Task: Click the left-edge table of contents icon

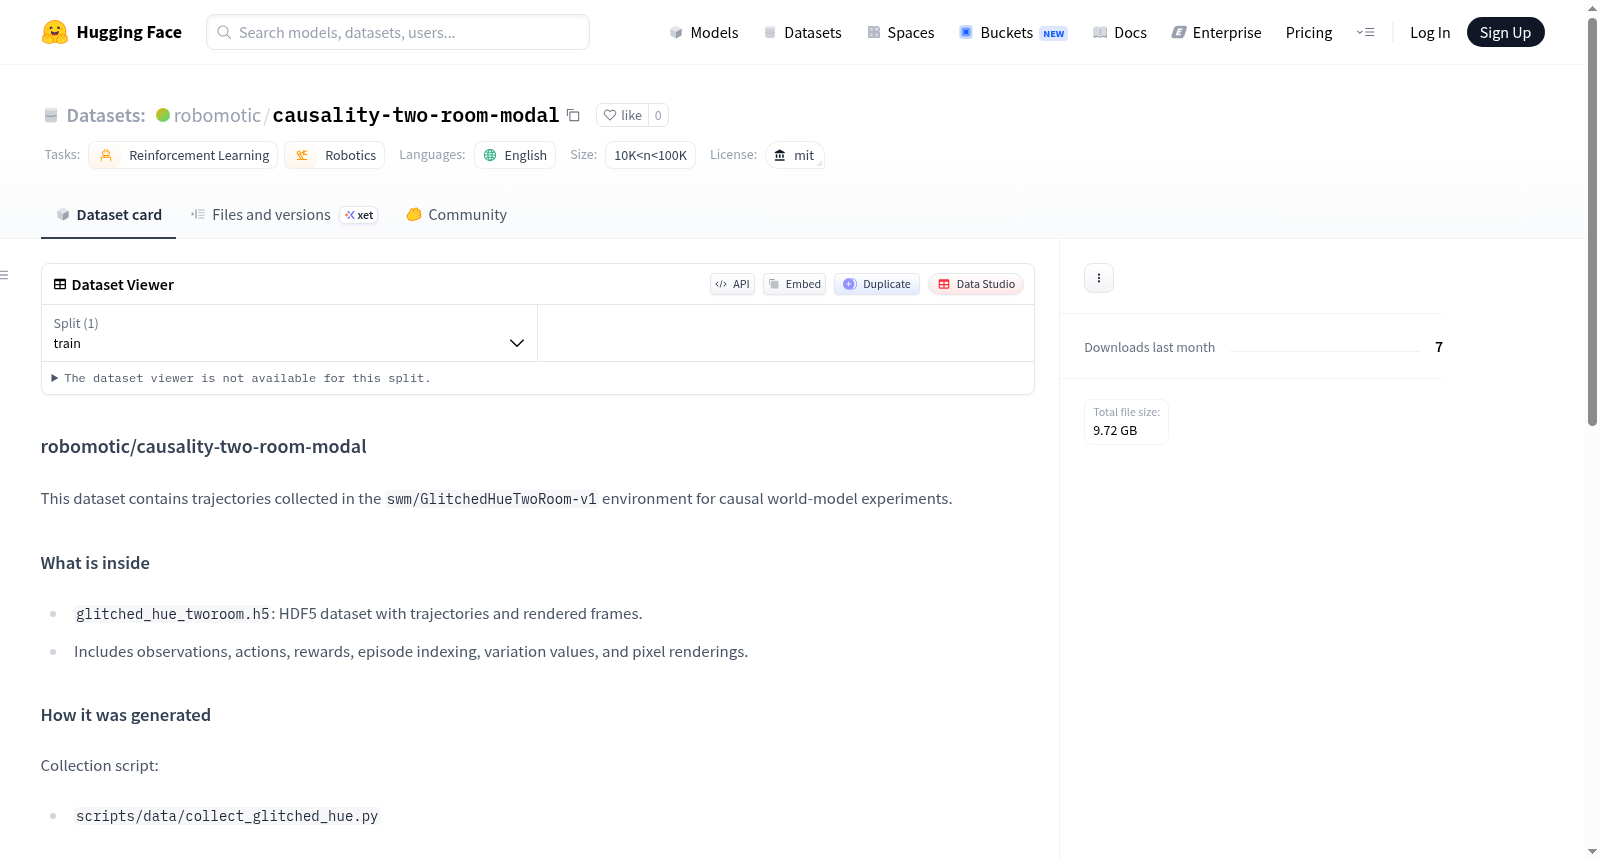Action: click(5, 275)
